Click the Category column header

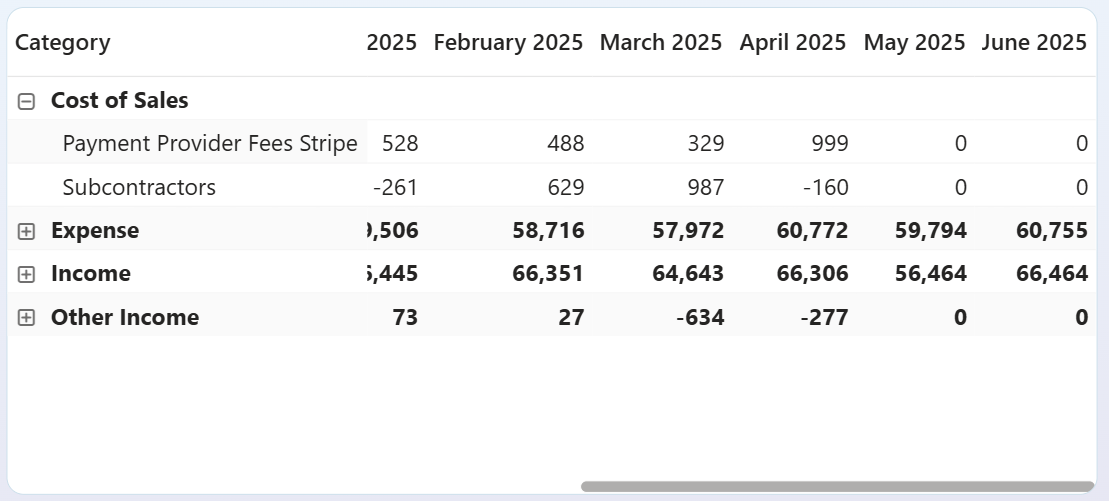click(63, 43)
